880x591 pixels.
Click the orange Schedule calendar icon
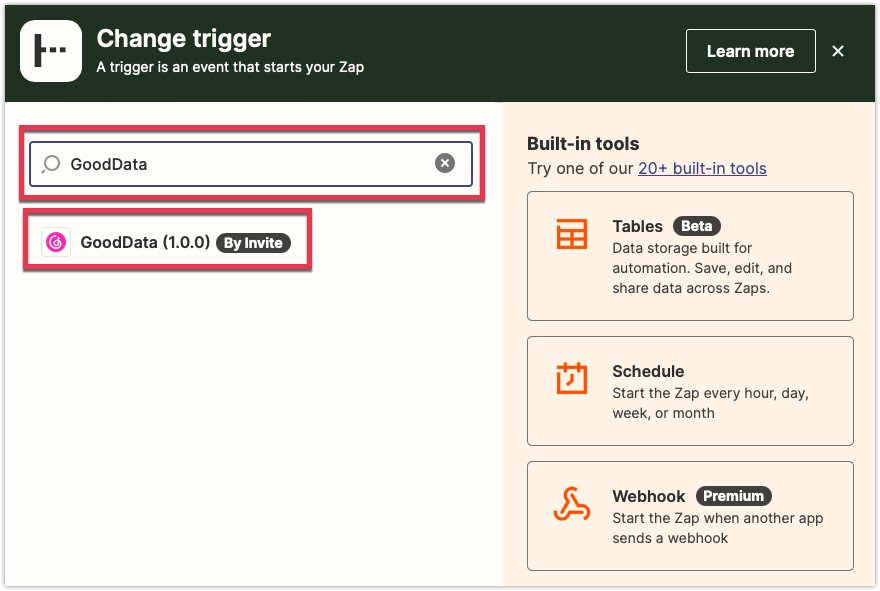[571, 378]
